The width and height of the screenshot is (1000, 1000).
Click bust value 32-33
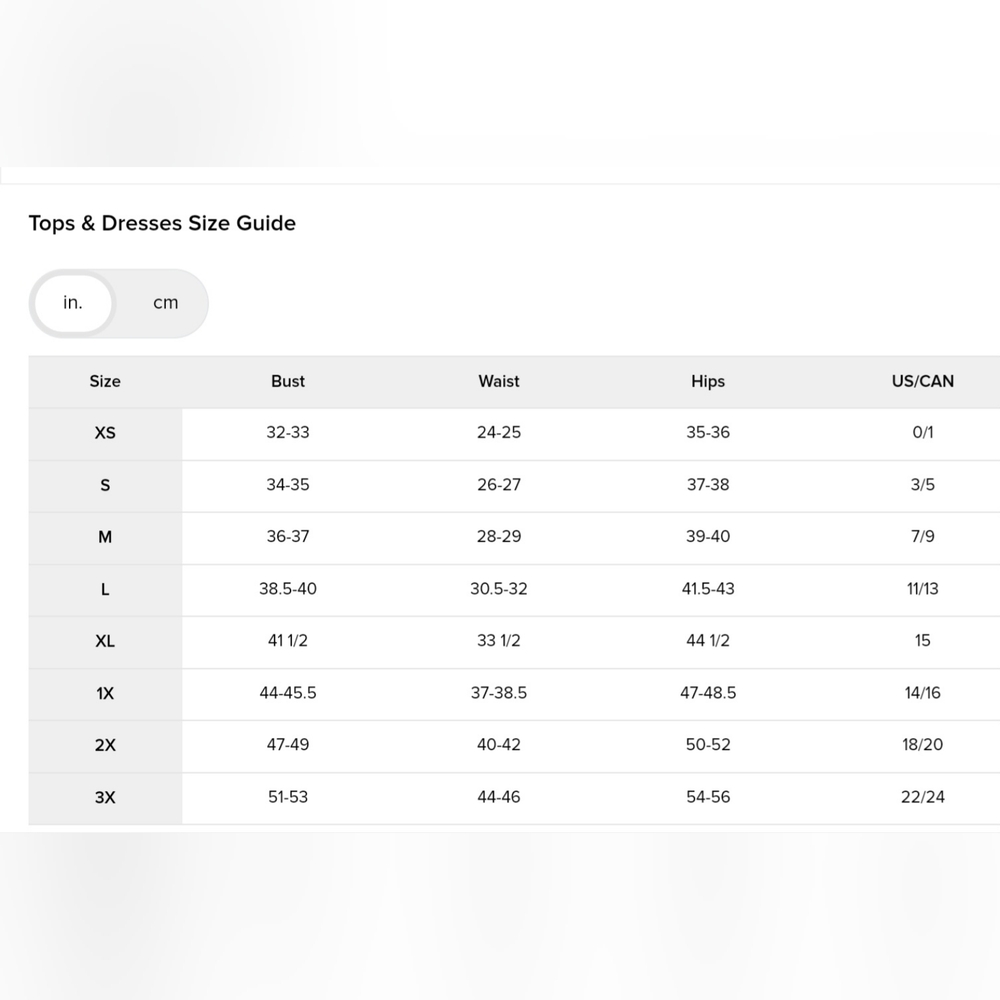[288, 432]
